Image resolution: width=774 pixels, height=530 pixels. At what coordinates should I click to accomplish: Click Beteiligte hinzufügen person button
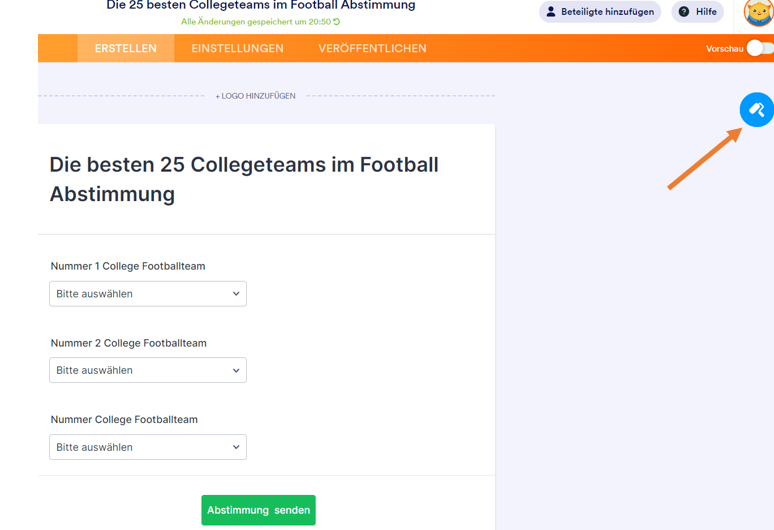point(600,12)
